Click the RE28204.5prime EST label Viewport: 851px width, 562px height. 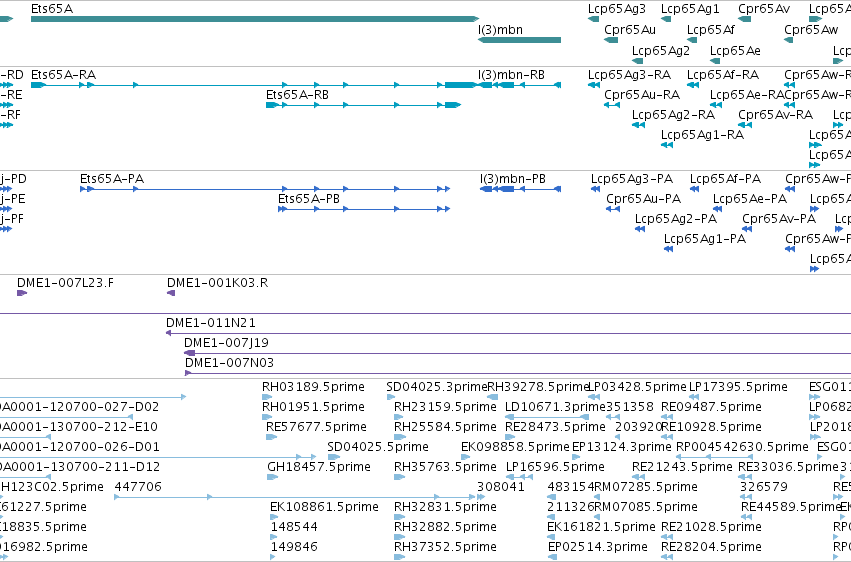tap(711, 547)
